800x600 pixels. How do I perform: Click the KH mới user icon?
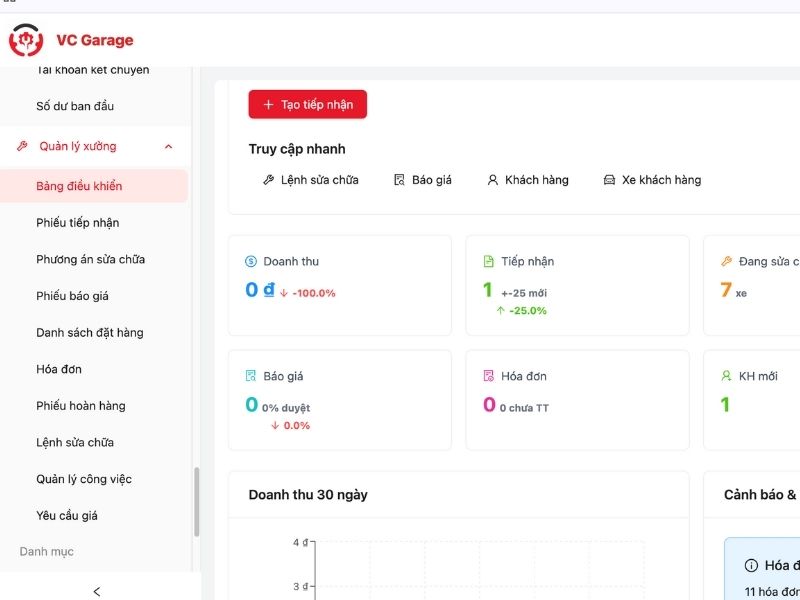click(727, 376)
